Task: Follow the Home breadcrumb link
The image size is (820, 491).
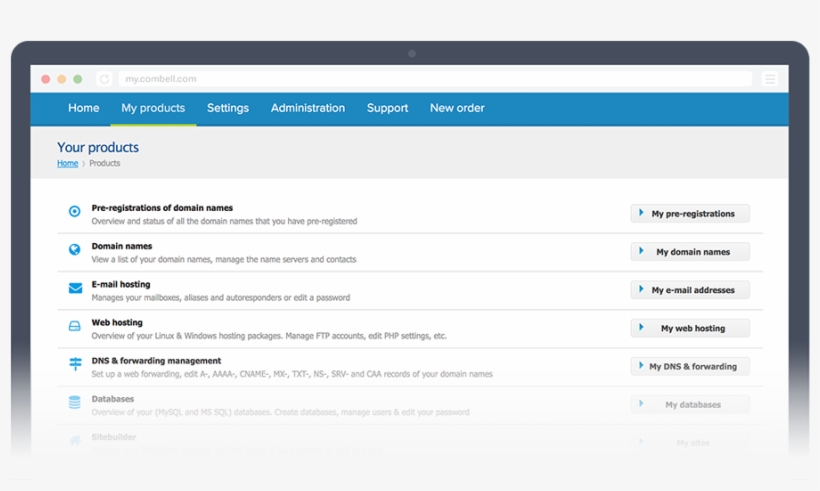Action: 67,163
